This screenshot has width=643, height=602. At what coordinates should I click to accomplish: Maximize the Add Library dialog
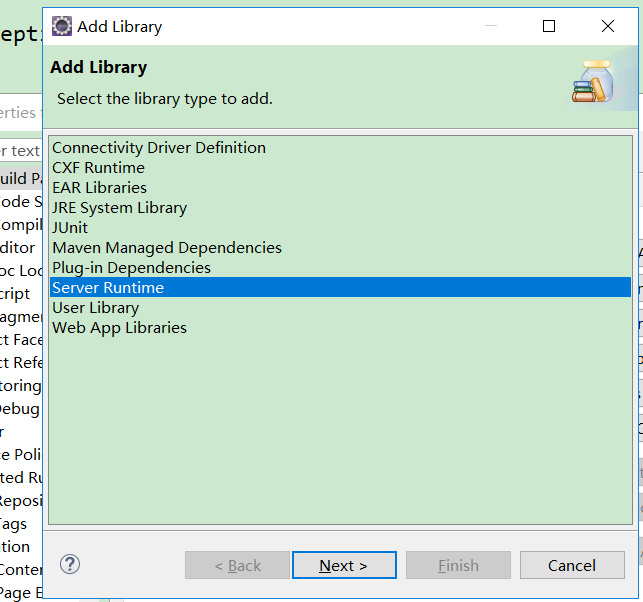click(x=549, y=26)
